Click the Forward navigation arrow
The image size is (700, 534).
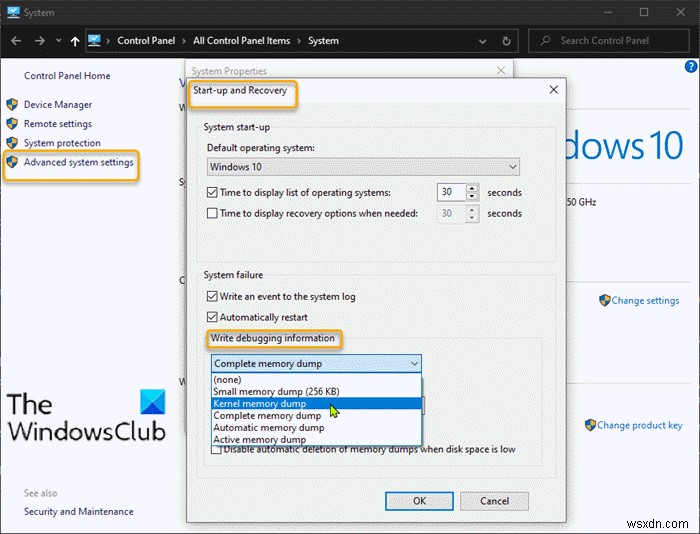point(40,41)
